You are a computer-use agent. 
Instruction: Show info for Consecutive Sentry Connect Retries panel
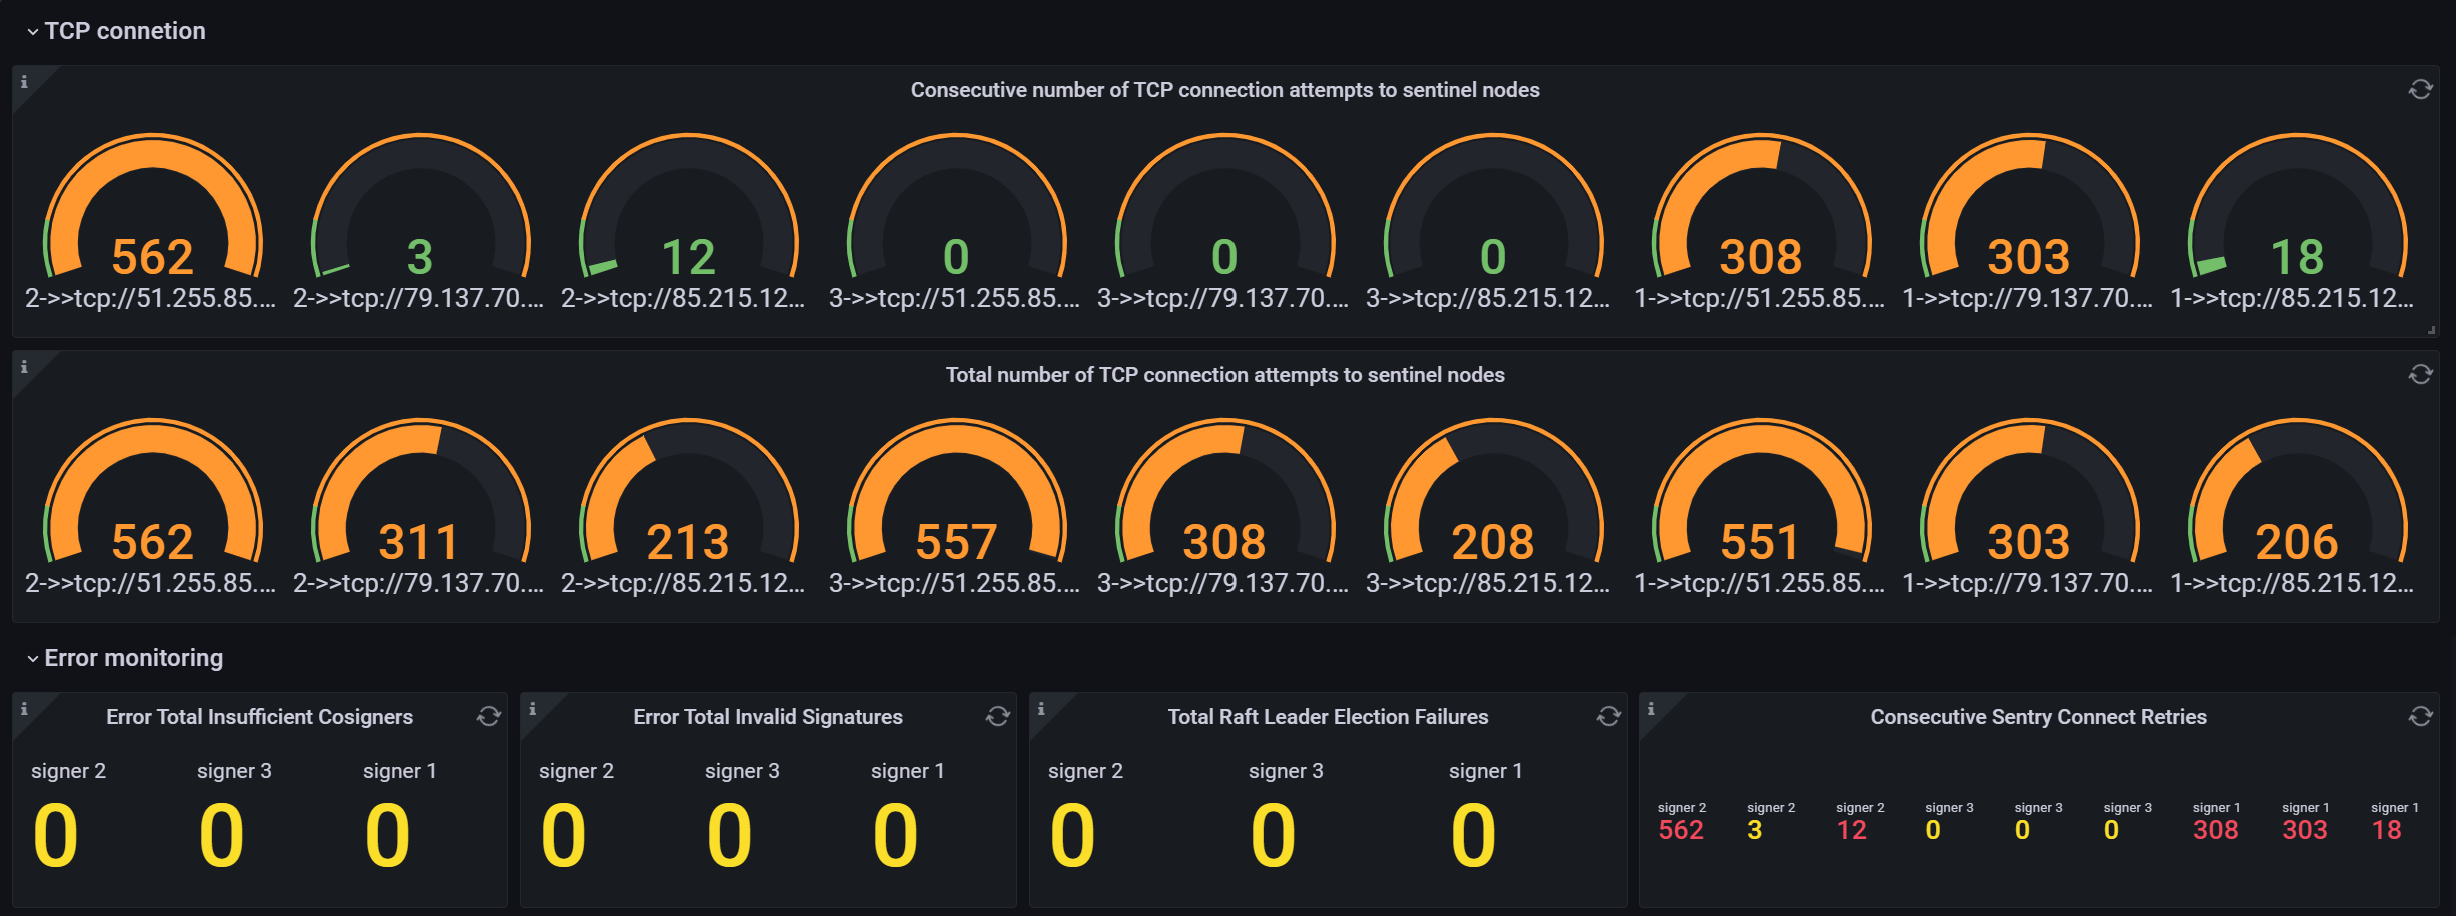click(1651, 709)
